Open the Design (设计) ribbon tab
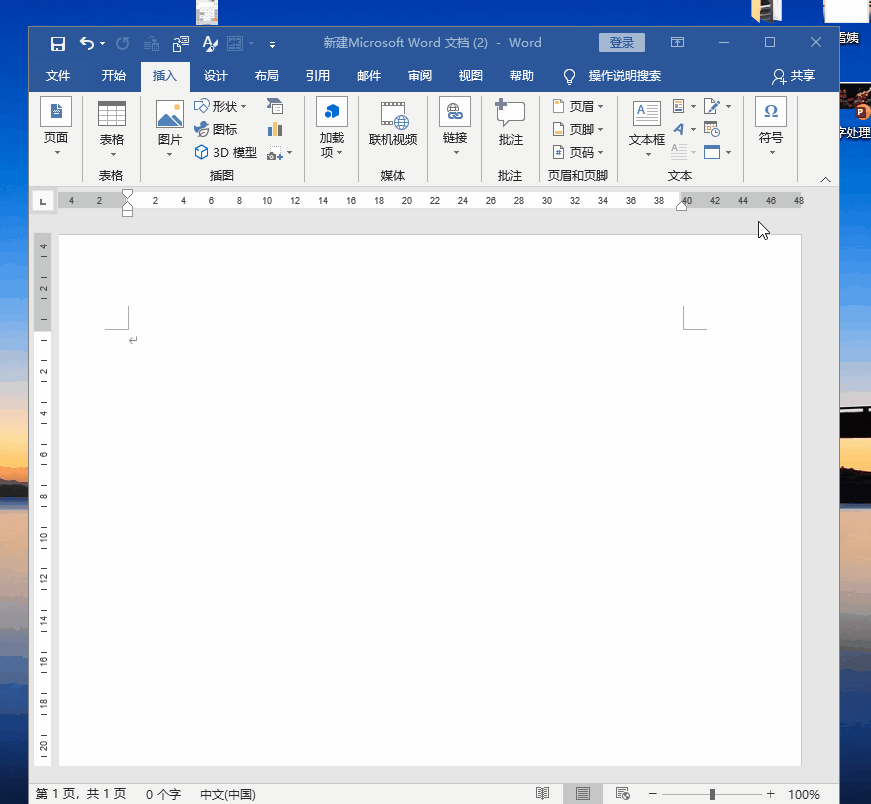 (x=215, y=76)
